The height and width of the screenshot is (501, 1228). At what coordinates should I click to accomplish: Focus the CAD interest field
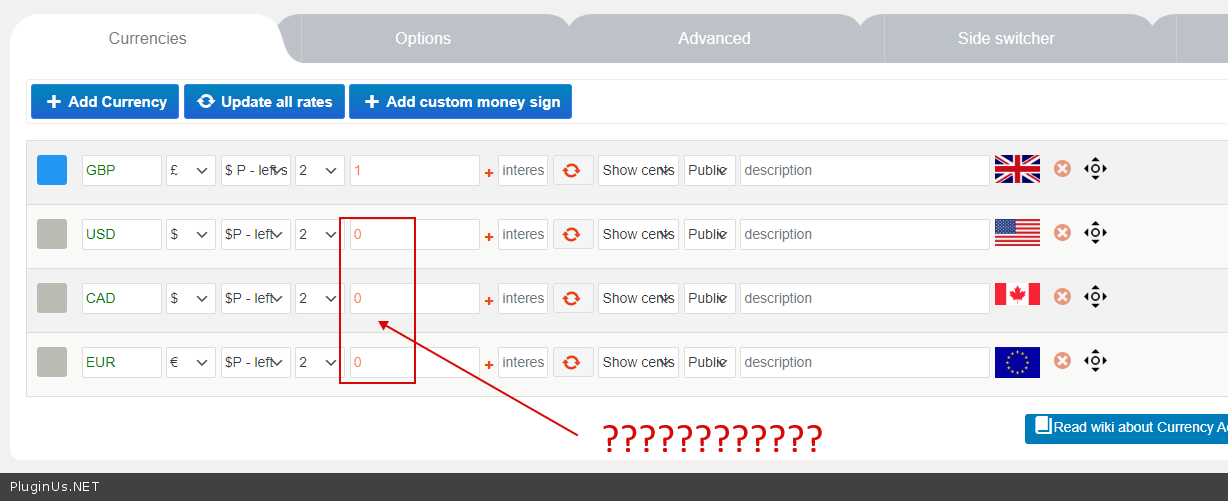(523, 298)
